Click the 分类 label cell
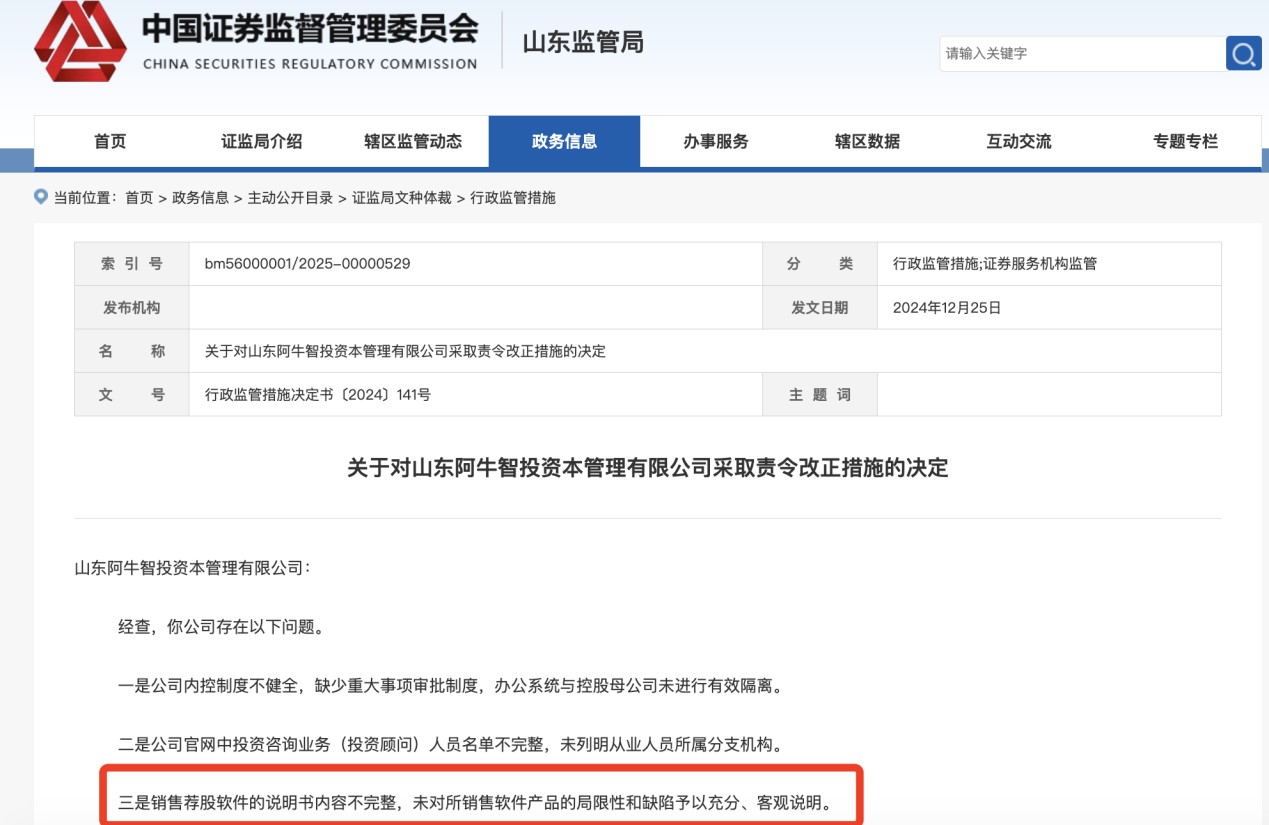The height and width of the screenshot is (825, 1269). [x=820, y=264]
